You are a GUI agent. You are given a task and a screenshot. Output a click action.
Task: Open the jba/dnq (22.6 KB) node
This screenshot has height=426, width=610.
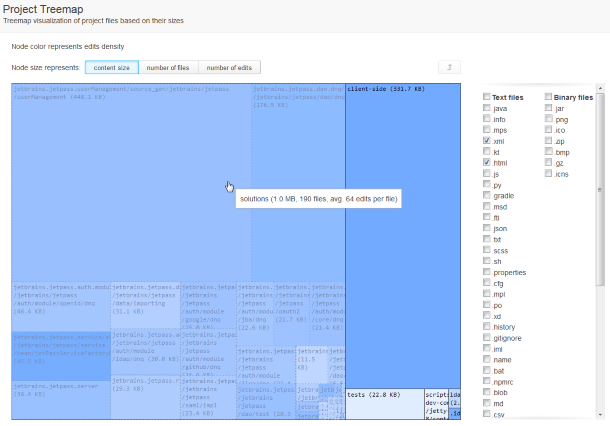tap(255, 314)
